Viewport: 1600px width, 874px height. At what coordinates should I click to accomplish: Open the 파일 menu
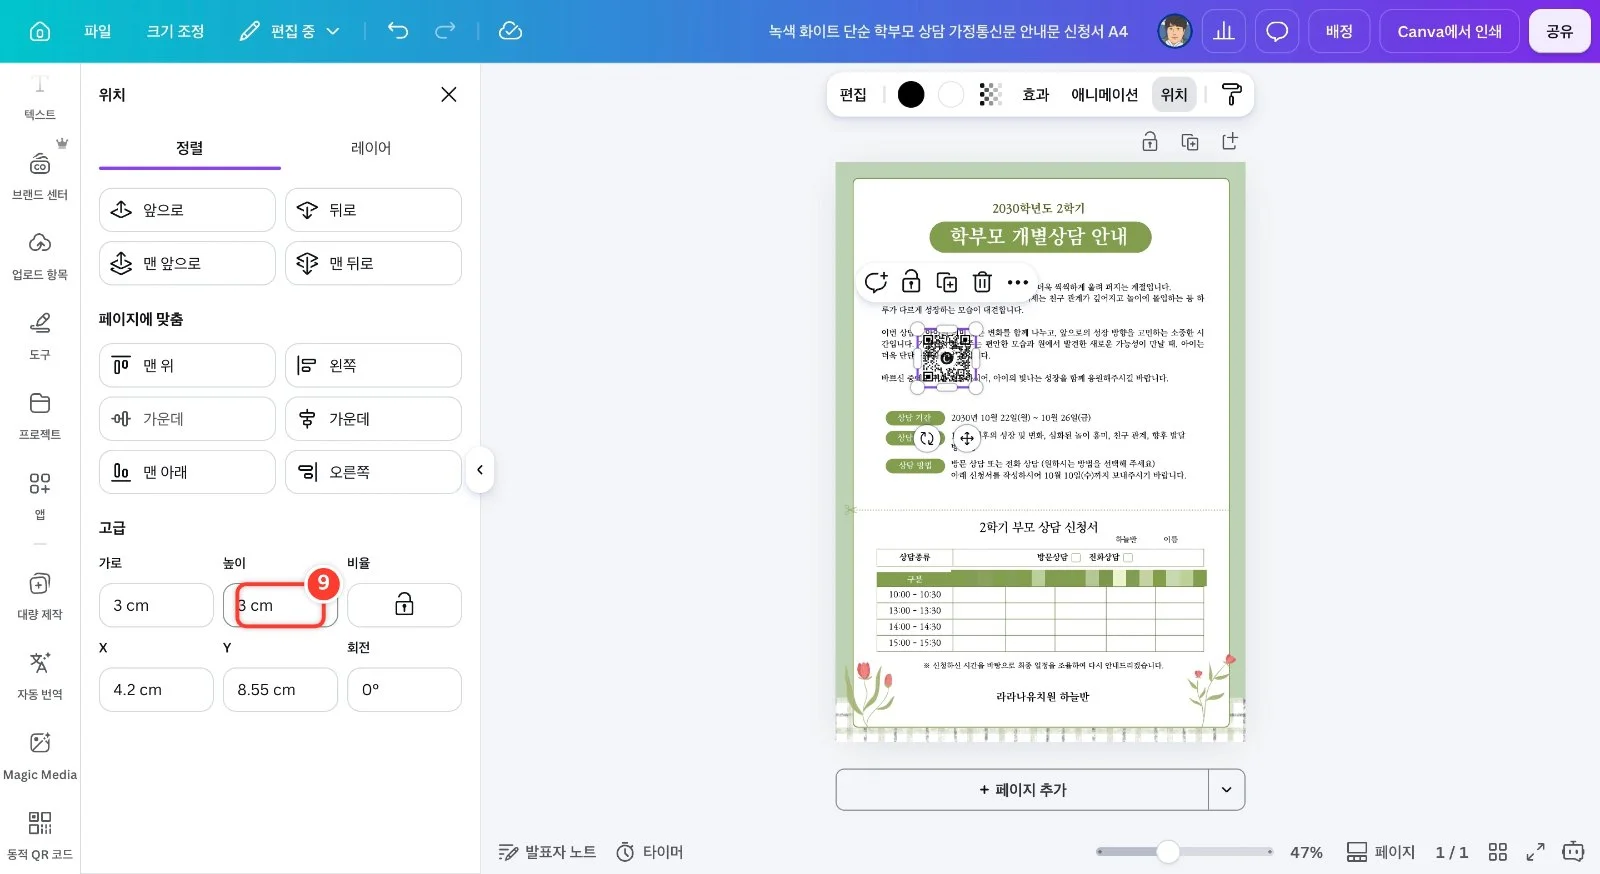click(98, 31)
